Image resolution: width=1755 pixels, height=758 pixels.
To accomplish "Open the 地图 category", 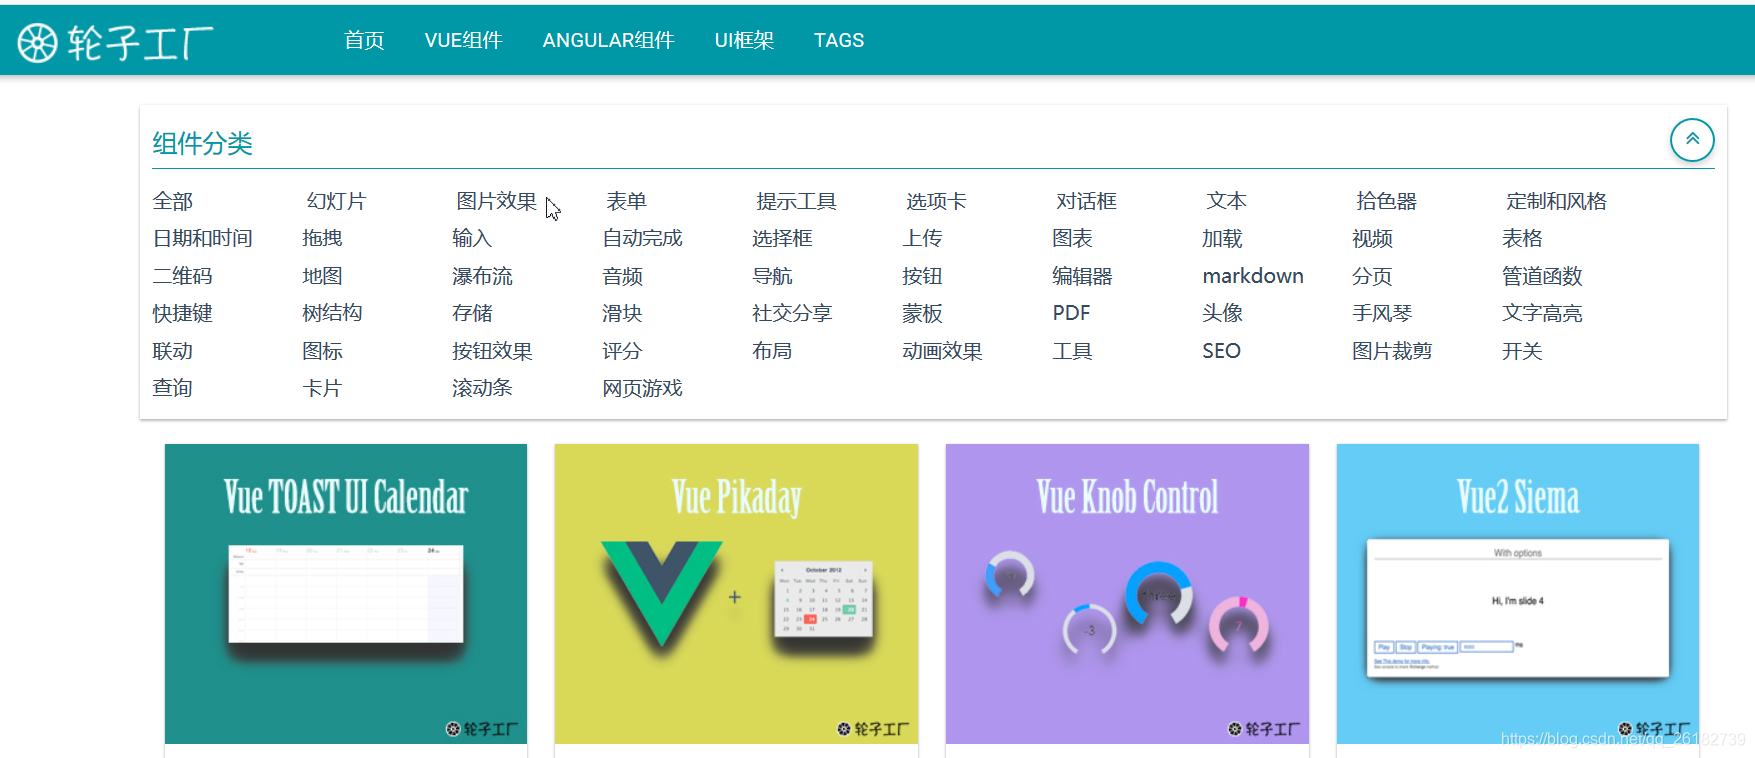I will pyautogui.click(x=322, y=276).
